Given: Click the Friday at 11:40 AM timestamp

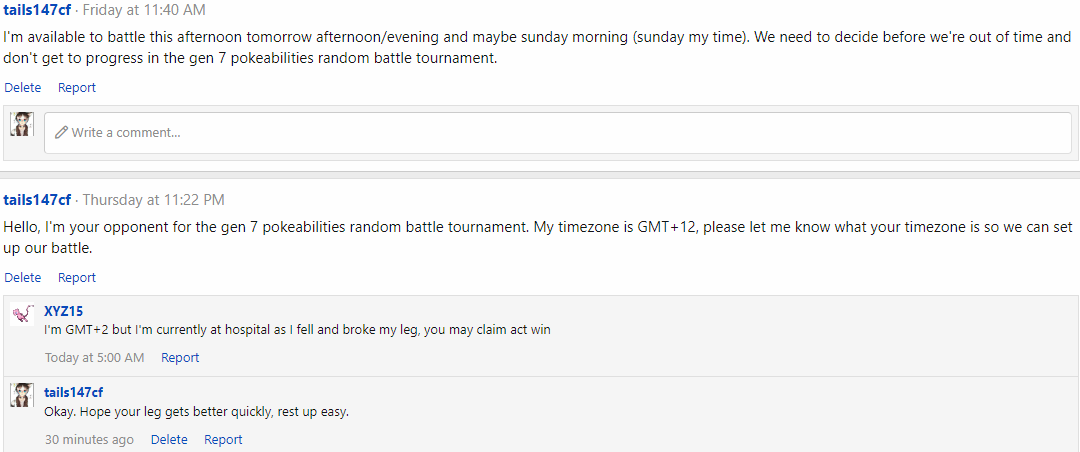Looking at the screenshot, I should point(144,10).
